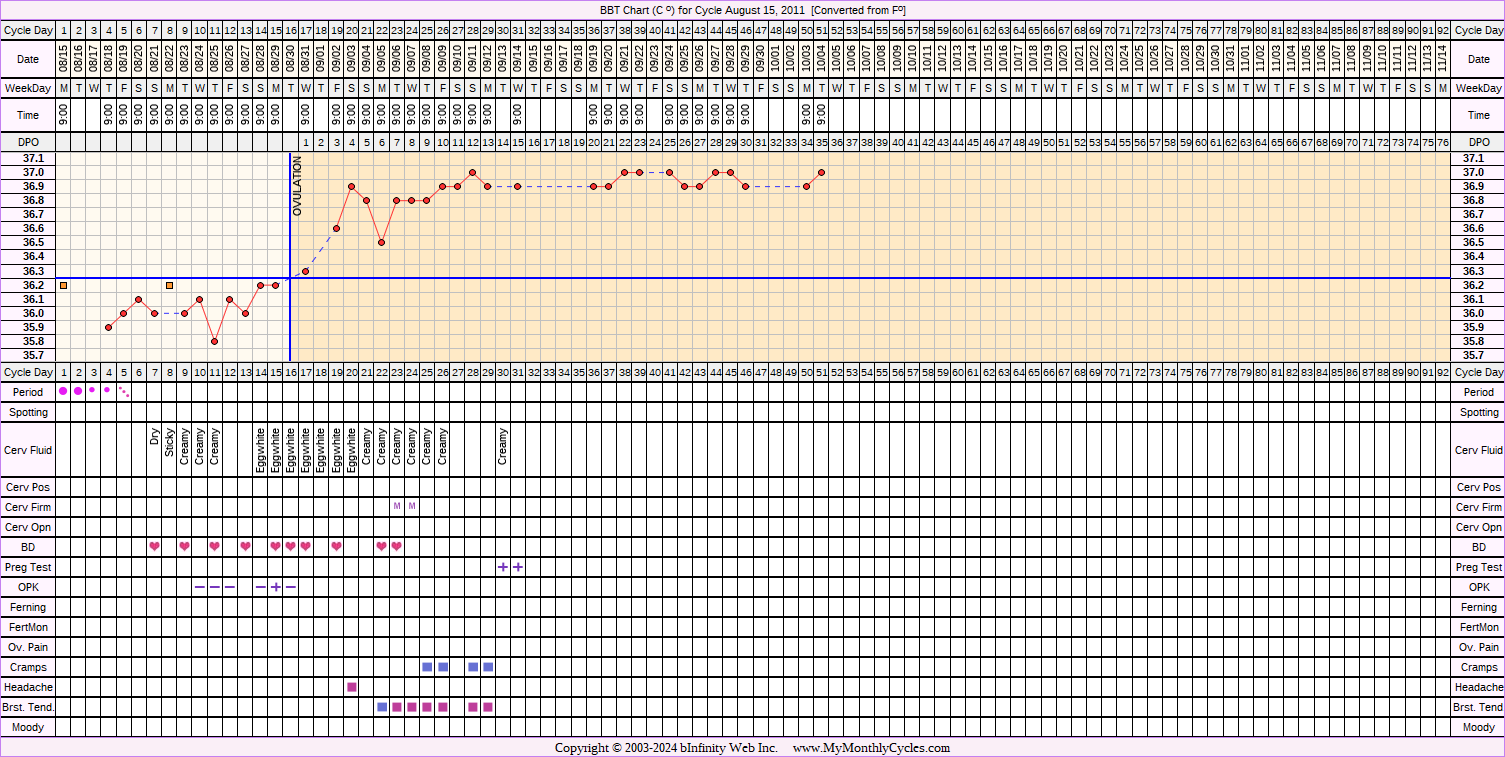This screenshot has width=1505, height=757.
Task: Select the 36.5 temperature dip on day 22
Action: (382, 243)
